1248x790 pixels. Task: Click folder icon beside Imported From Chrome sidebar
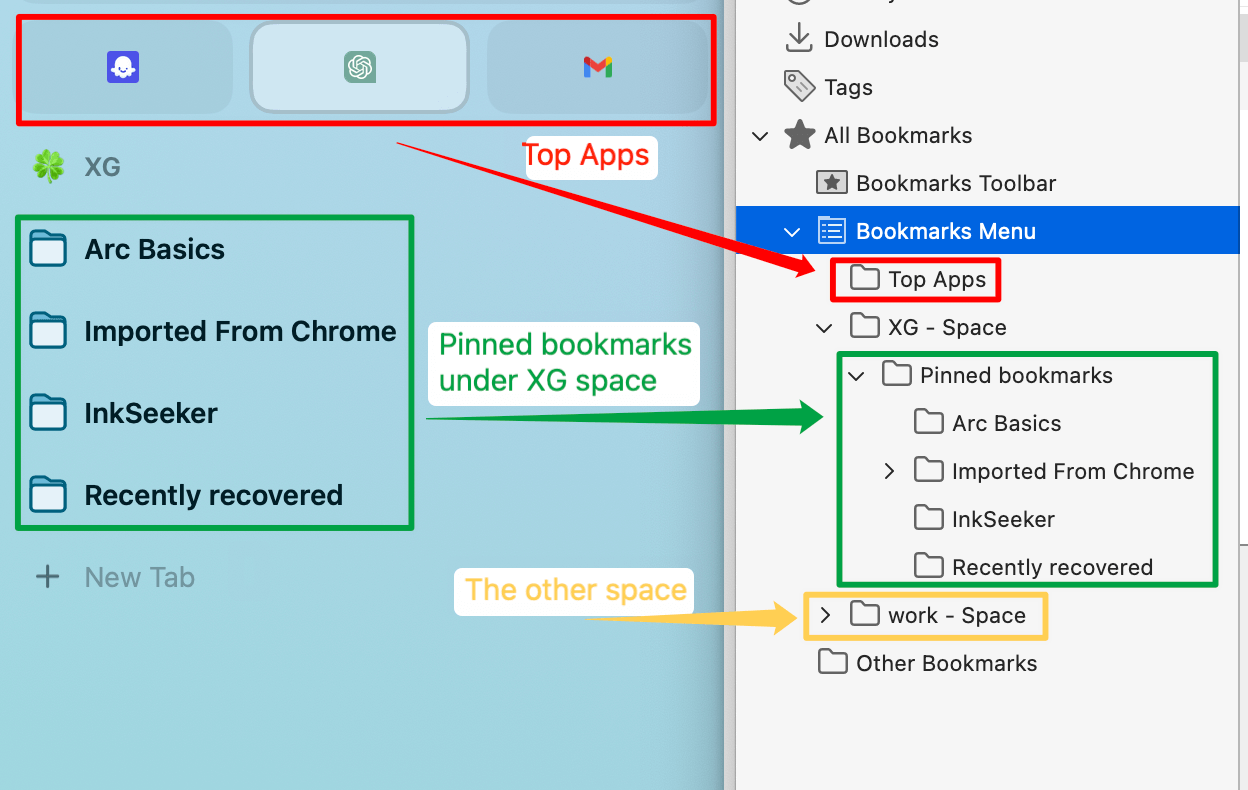(x=48, y=331)
